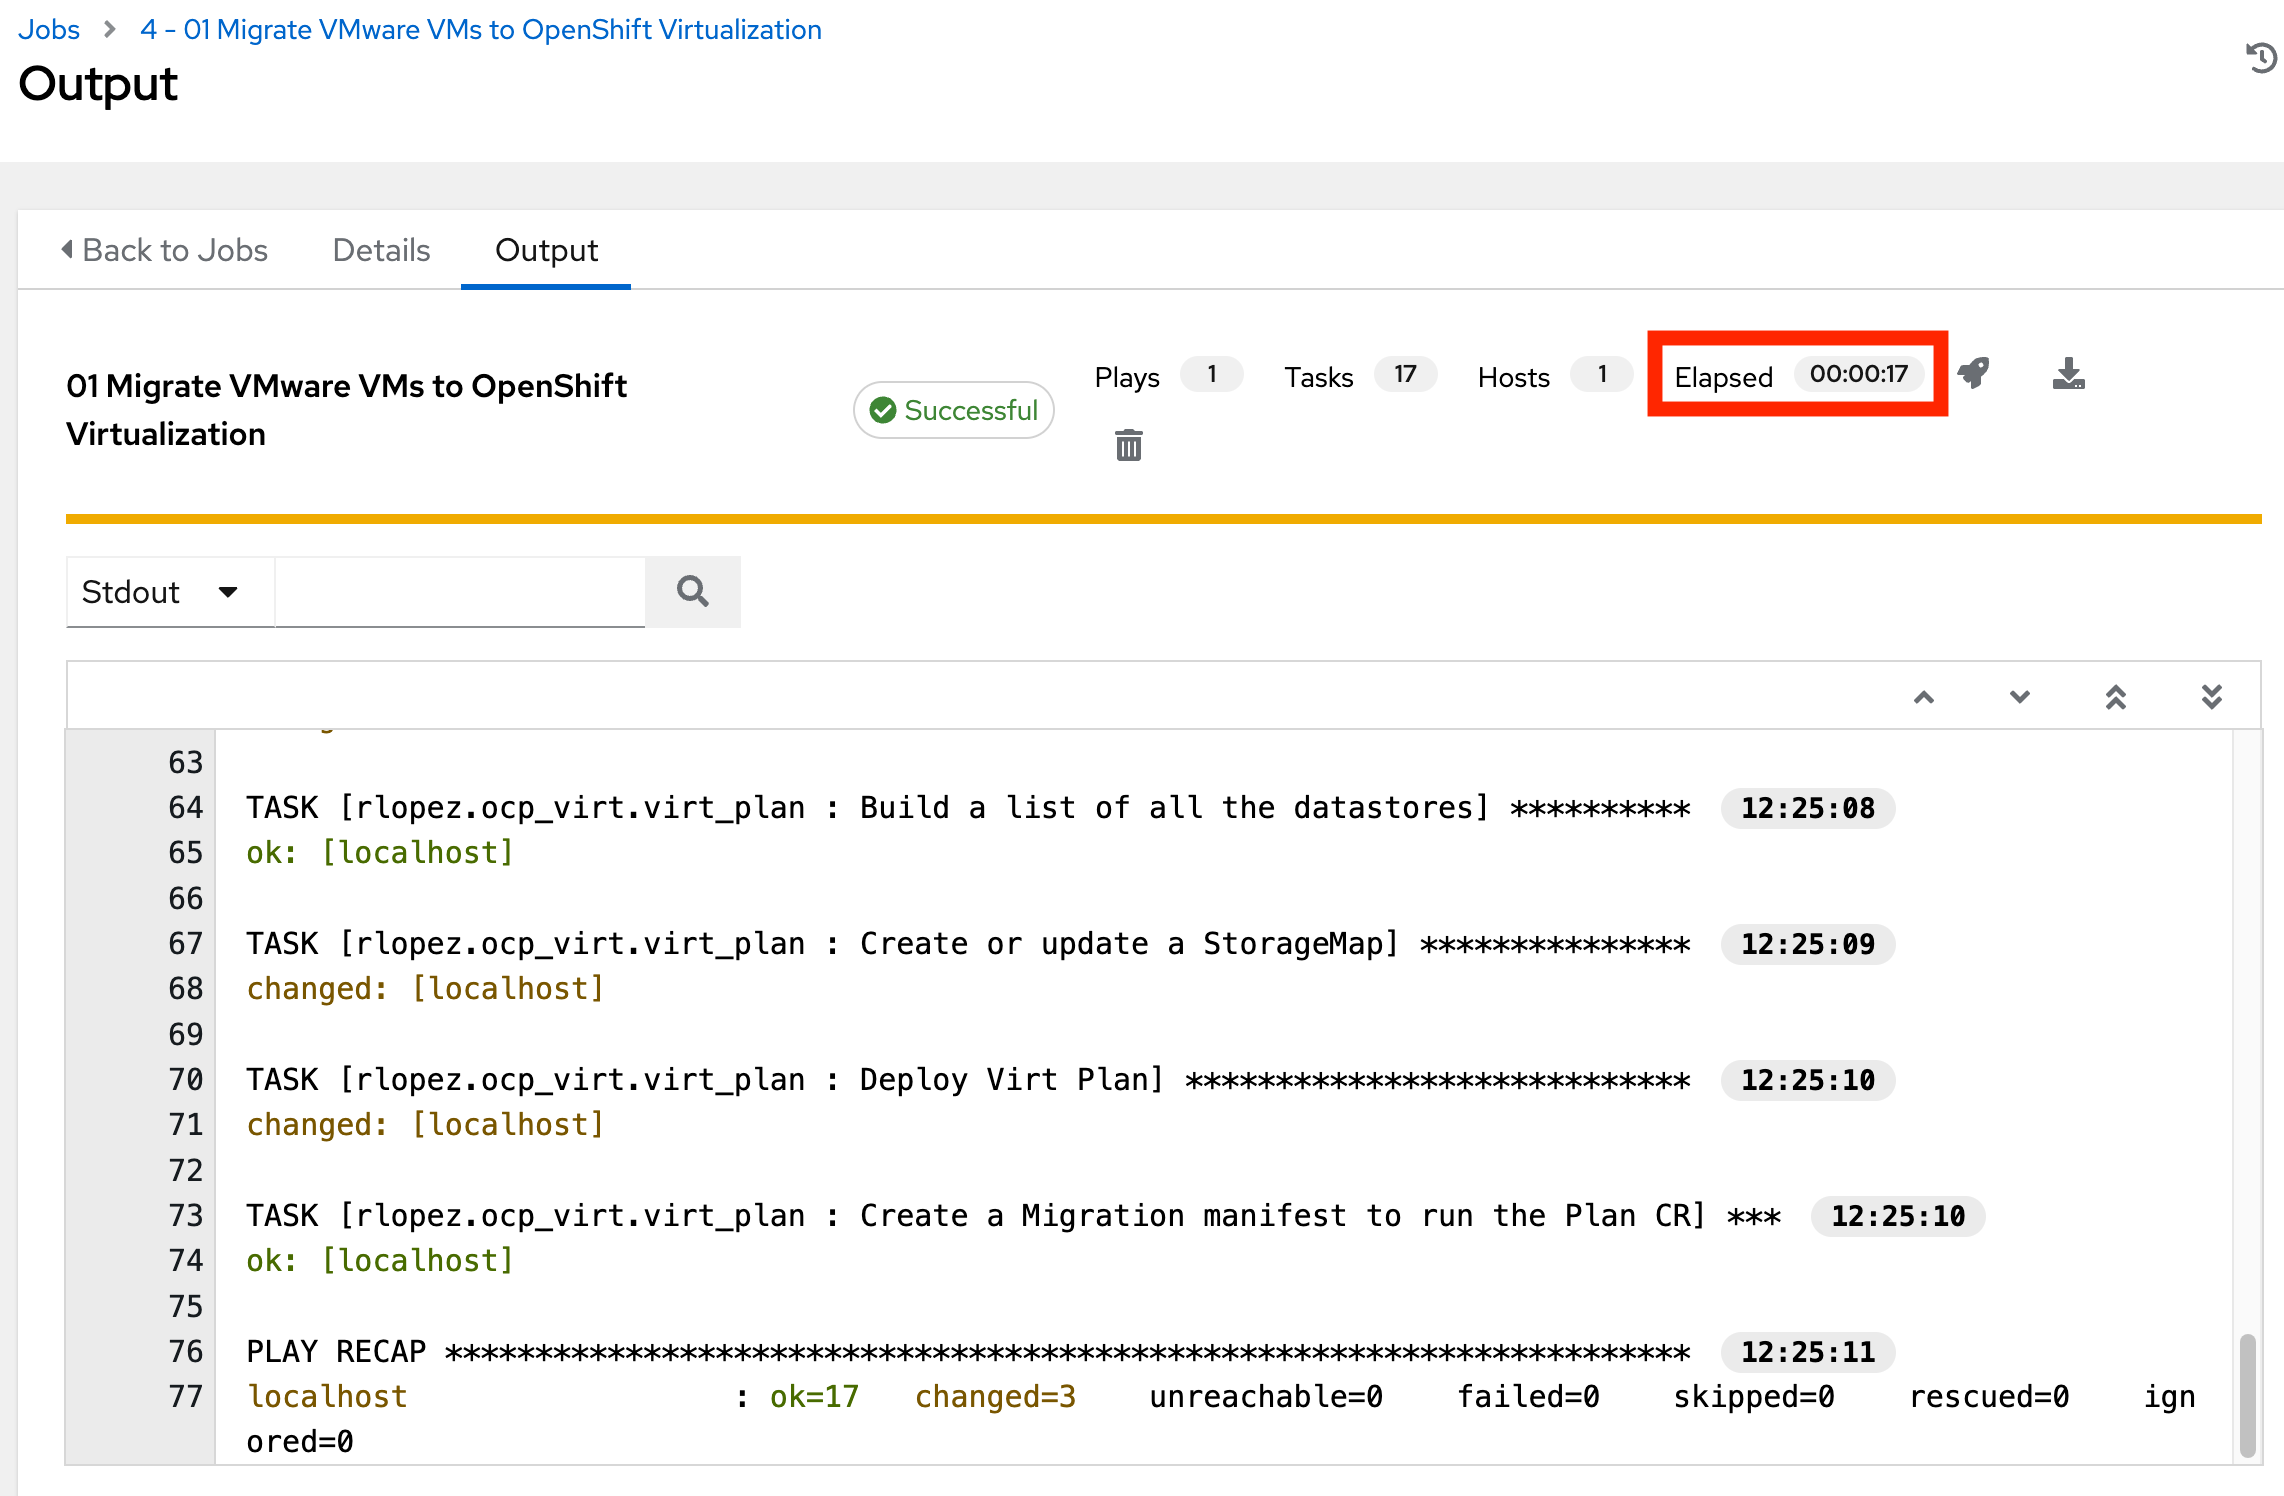Relaunch the job with the rocket icon
Image resolution: width=2284 pixels, height=1496 pixels.
[x=1974, y=373]
